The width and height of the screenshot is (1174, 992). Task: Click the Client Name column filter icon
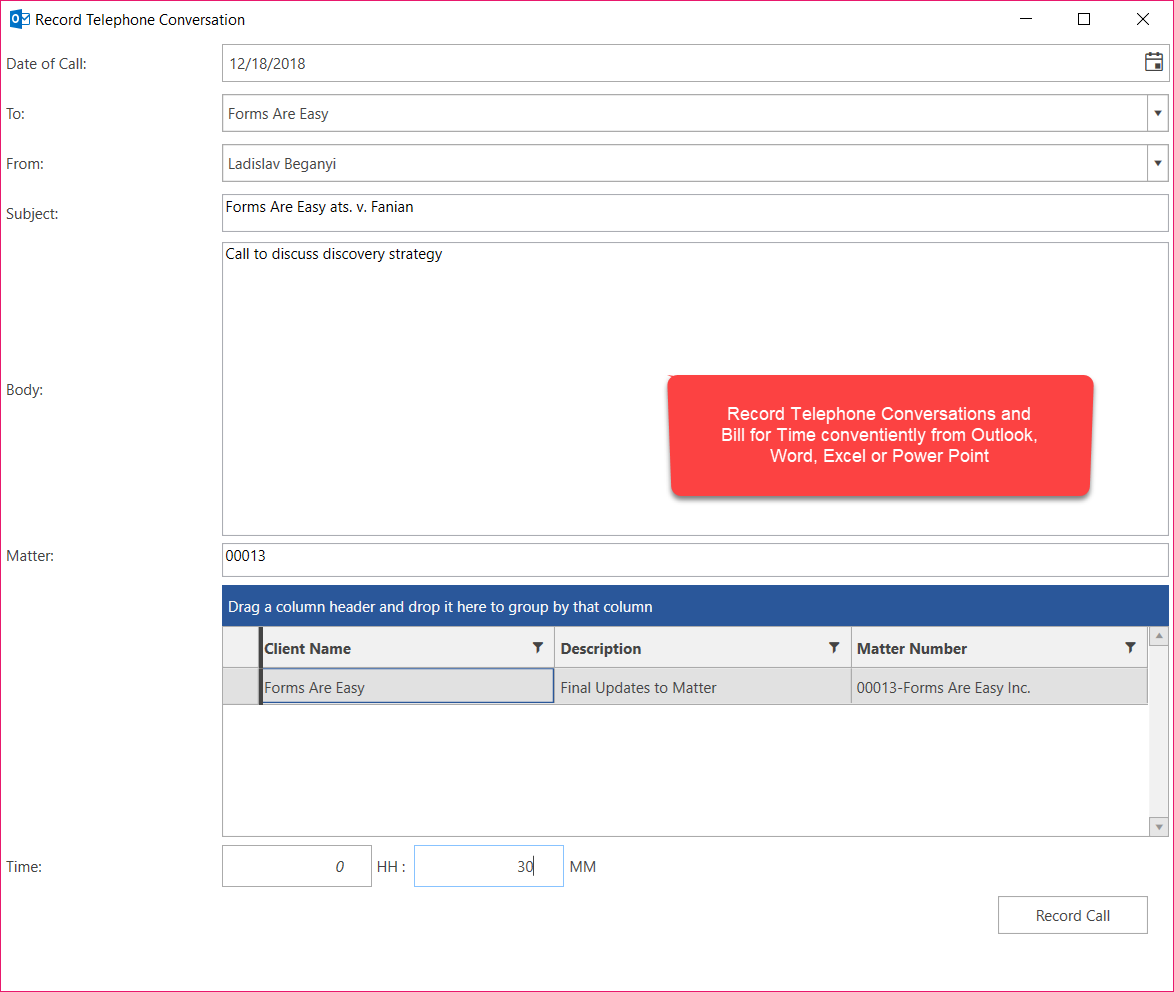537,648
